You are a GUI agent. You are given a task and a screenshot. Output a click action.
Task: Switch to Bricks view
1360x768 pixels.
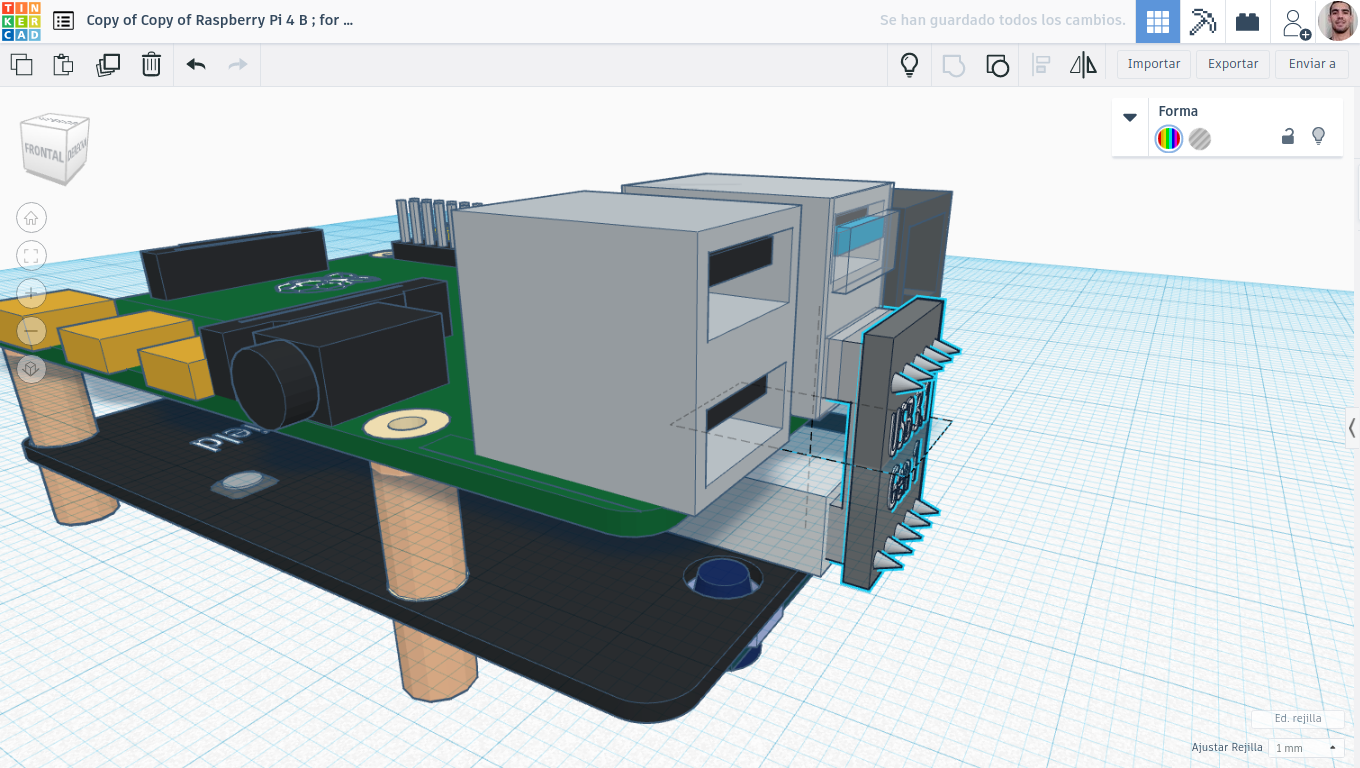pos(1247,21)
